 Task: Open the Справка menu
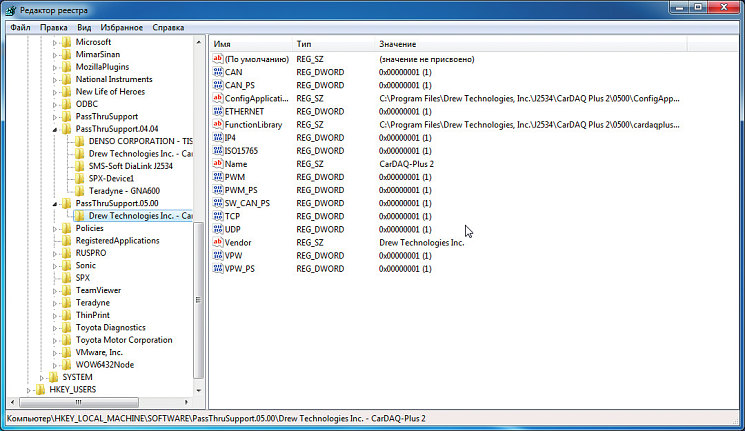168,28
